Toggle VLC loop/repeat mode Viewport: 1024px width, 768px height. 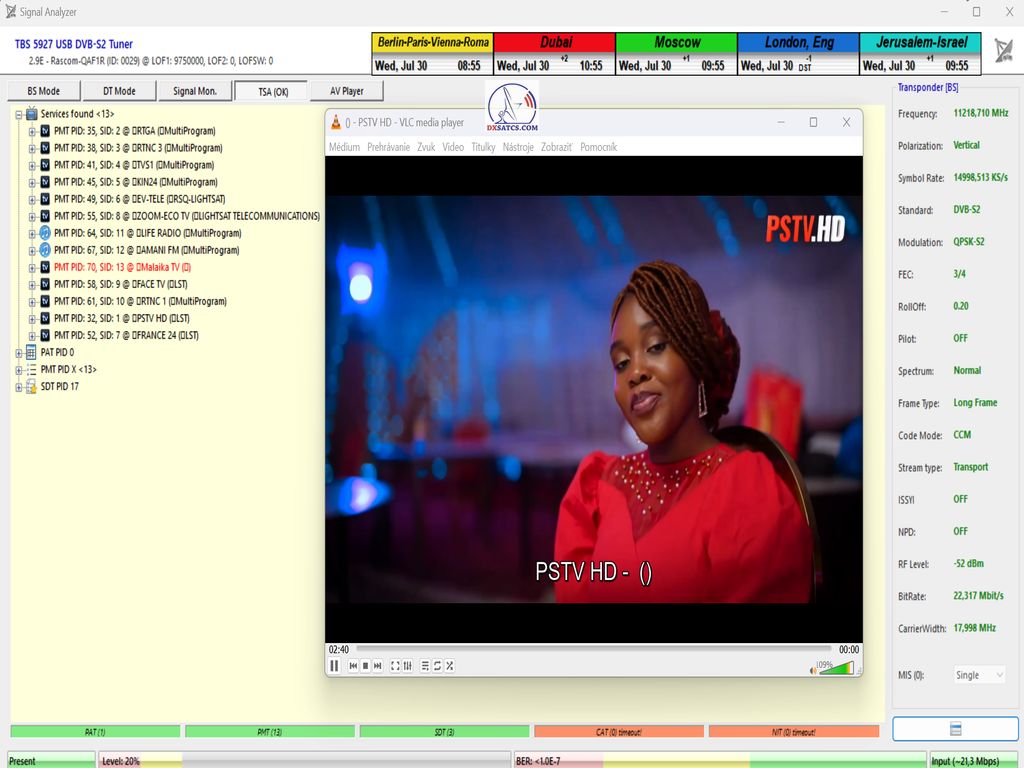coord(437,666)
